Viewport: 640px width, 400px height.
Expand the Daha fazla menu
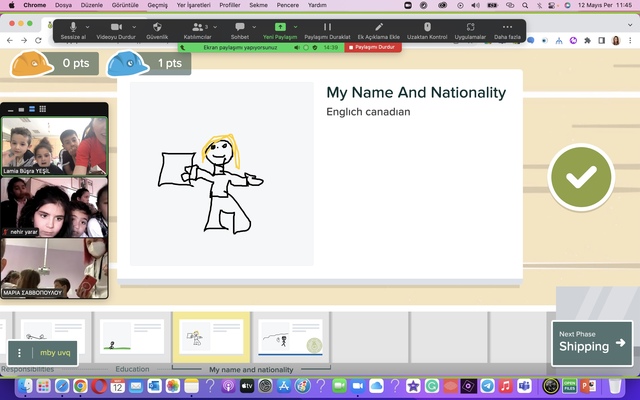(508, 29)
